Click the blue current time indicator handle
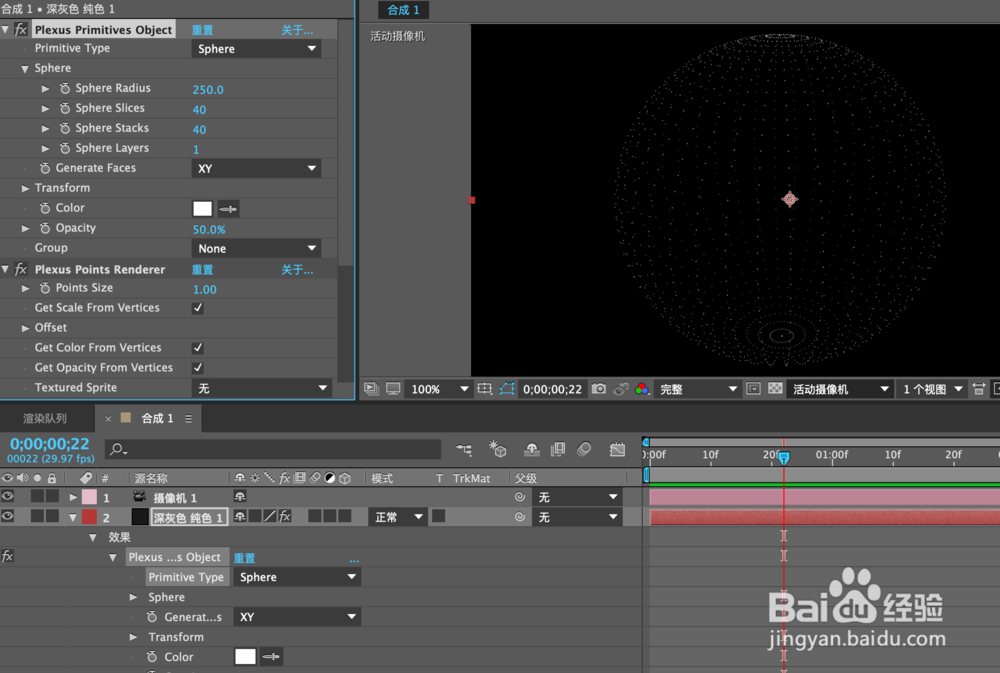 point(784,457)
